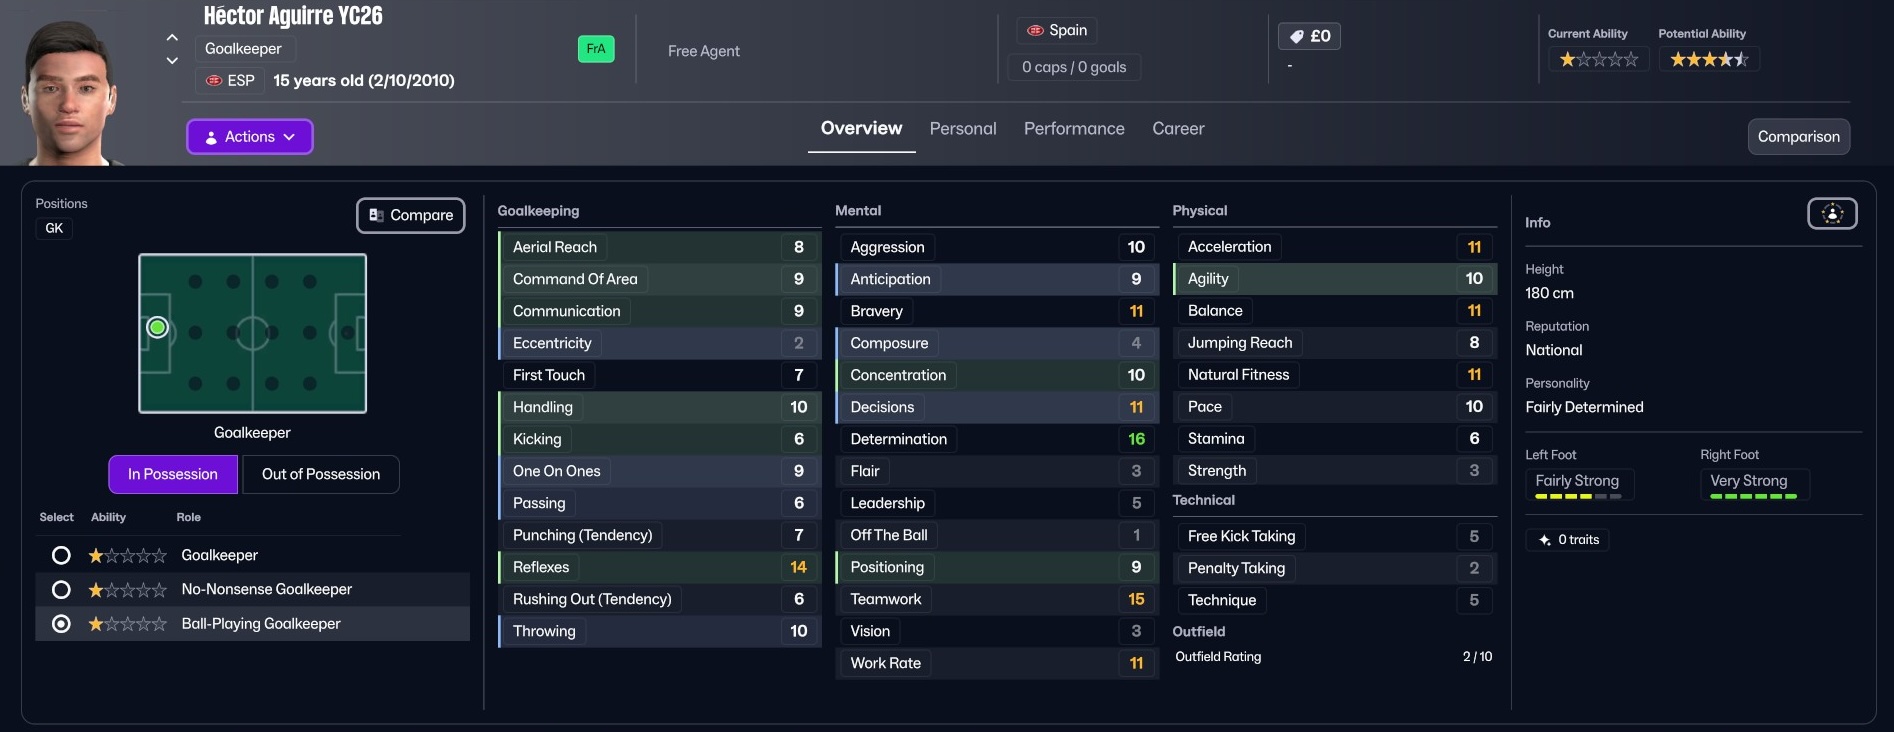Click the info panel player view icon

[1831, 214]
